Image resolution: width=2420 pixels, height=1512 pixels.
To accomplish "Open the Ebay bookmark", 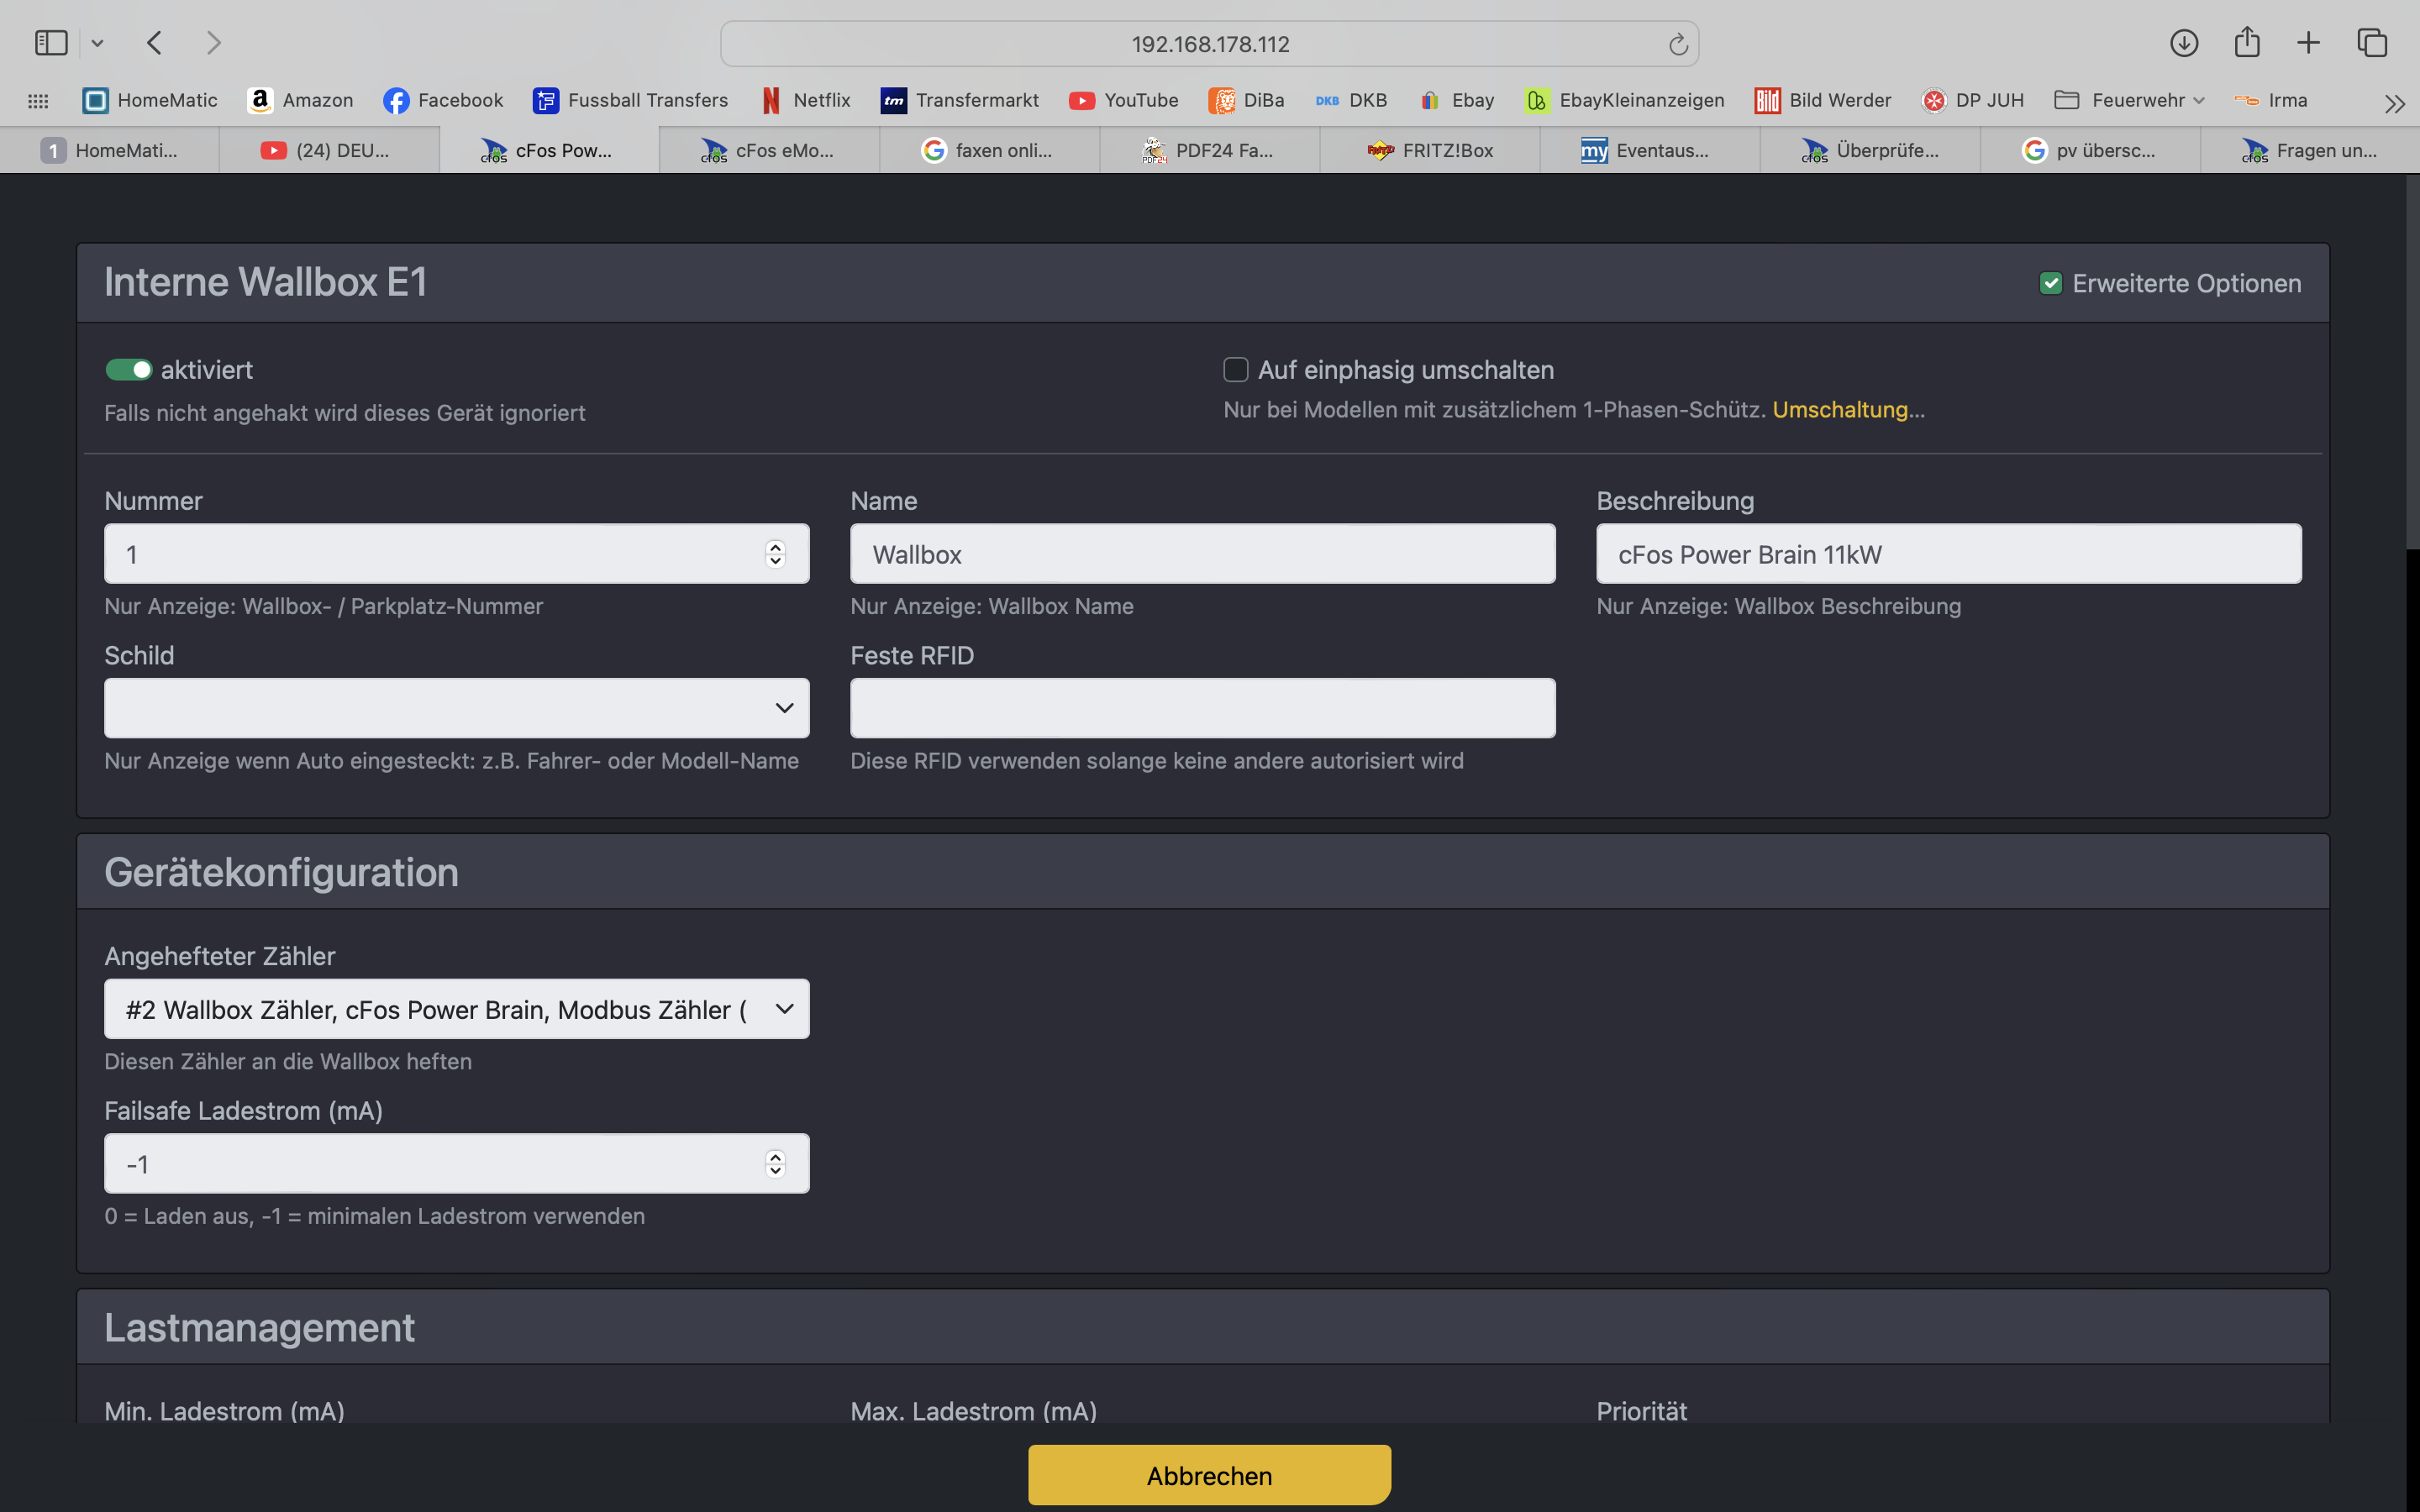I will coord(1457,100).
